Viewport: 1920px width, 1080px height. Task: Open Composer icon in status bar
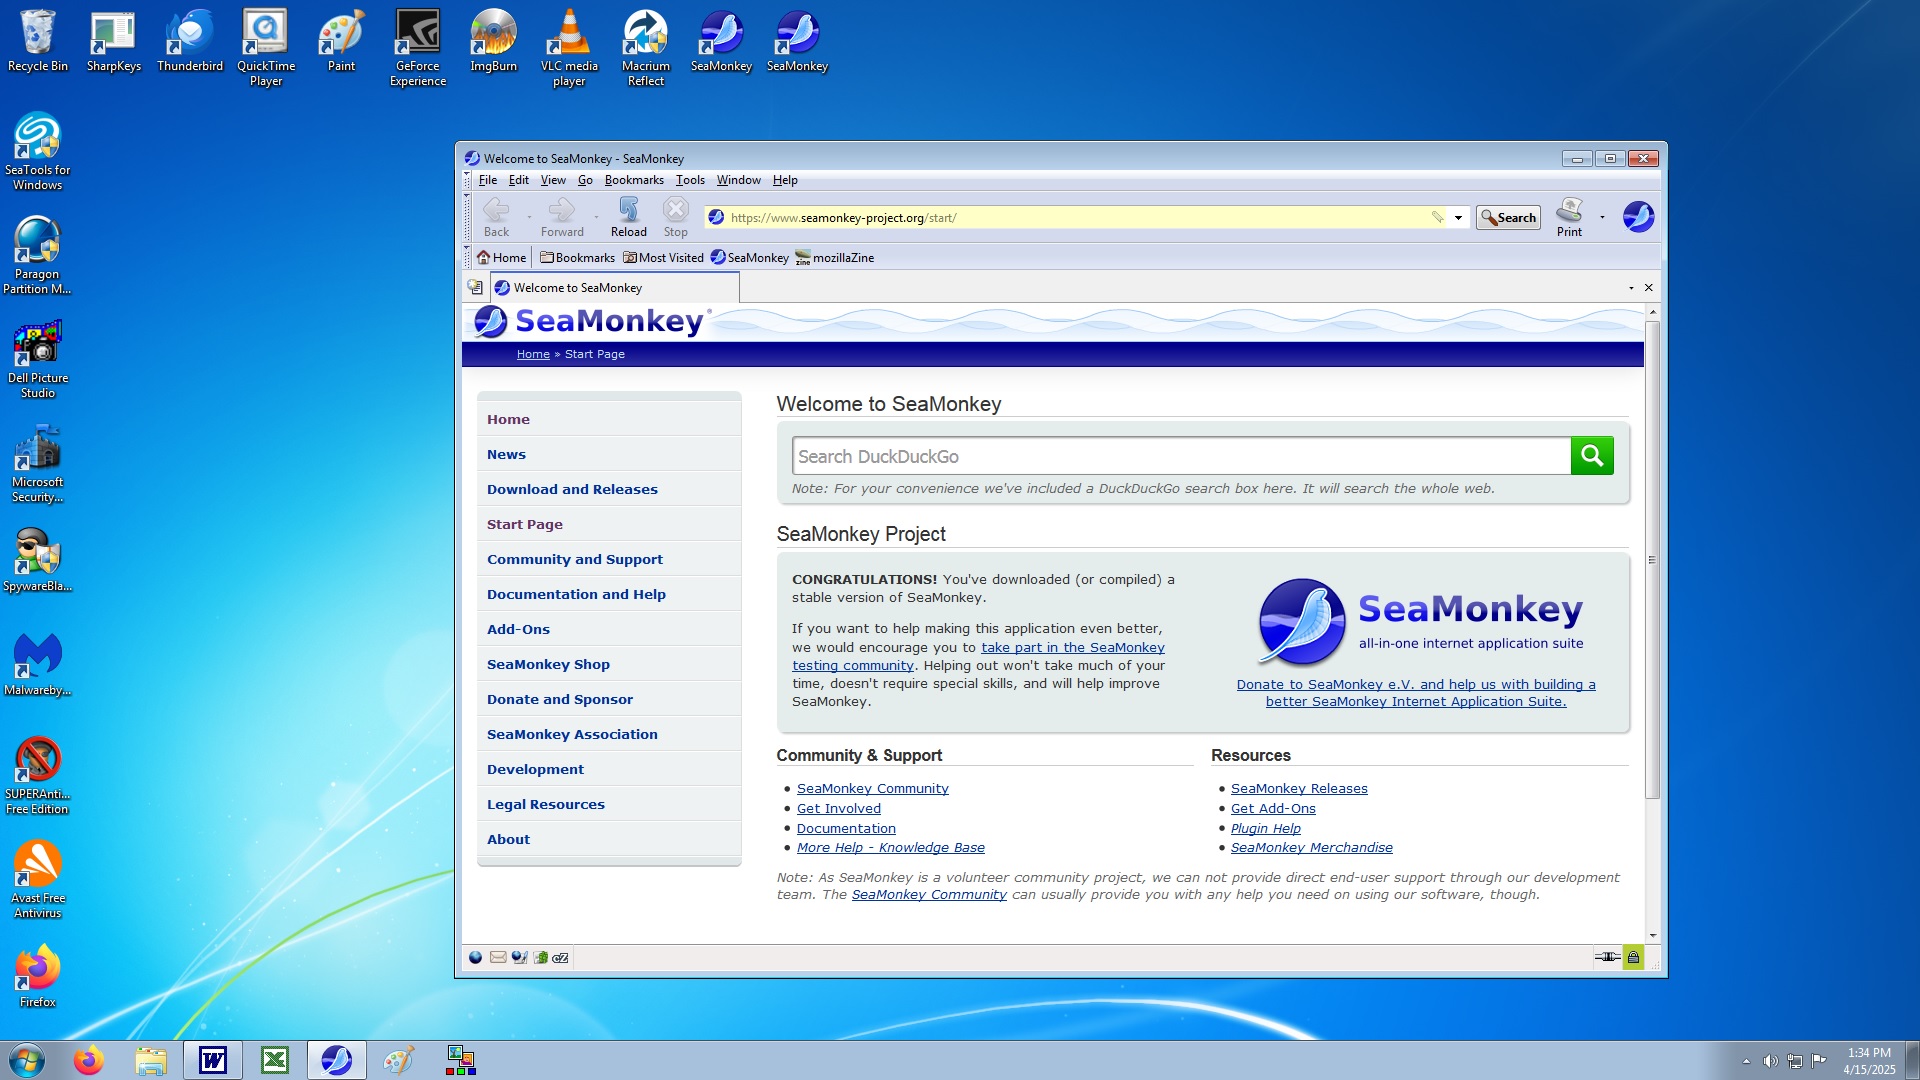pyautogui.click(x=519, y=958)
